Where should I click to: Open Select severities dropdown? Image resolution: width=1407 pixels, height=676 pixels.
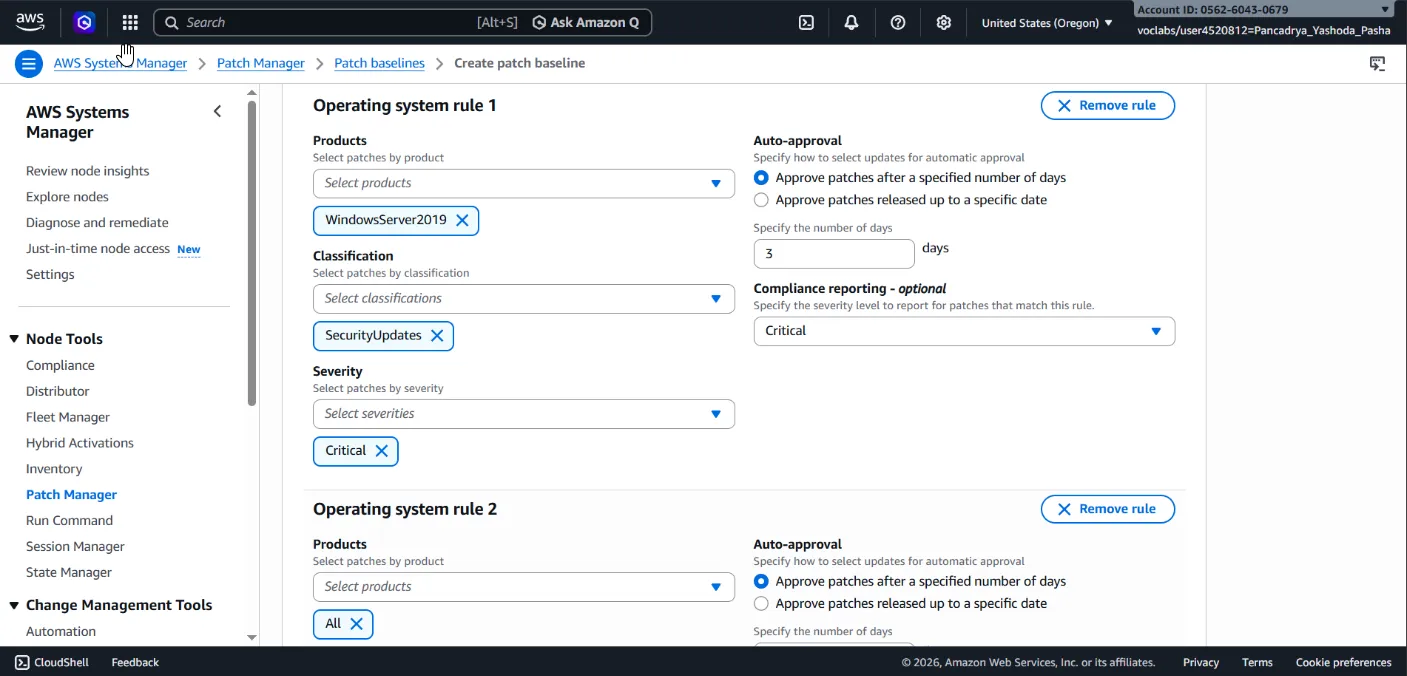point(524,414)
